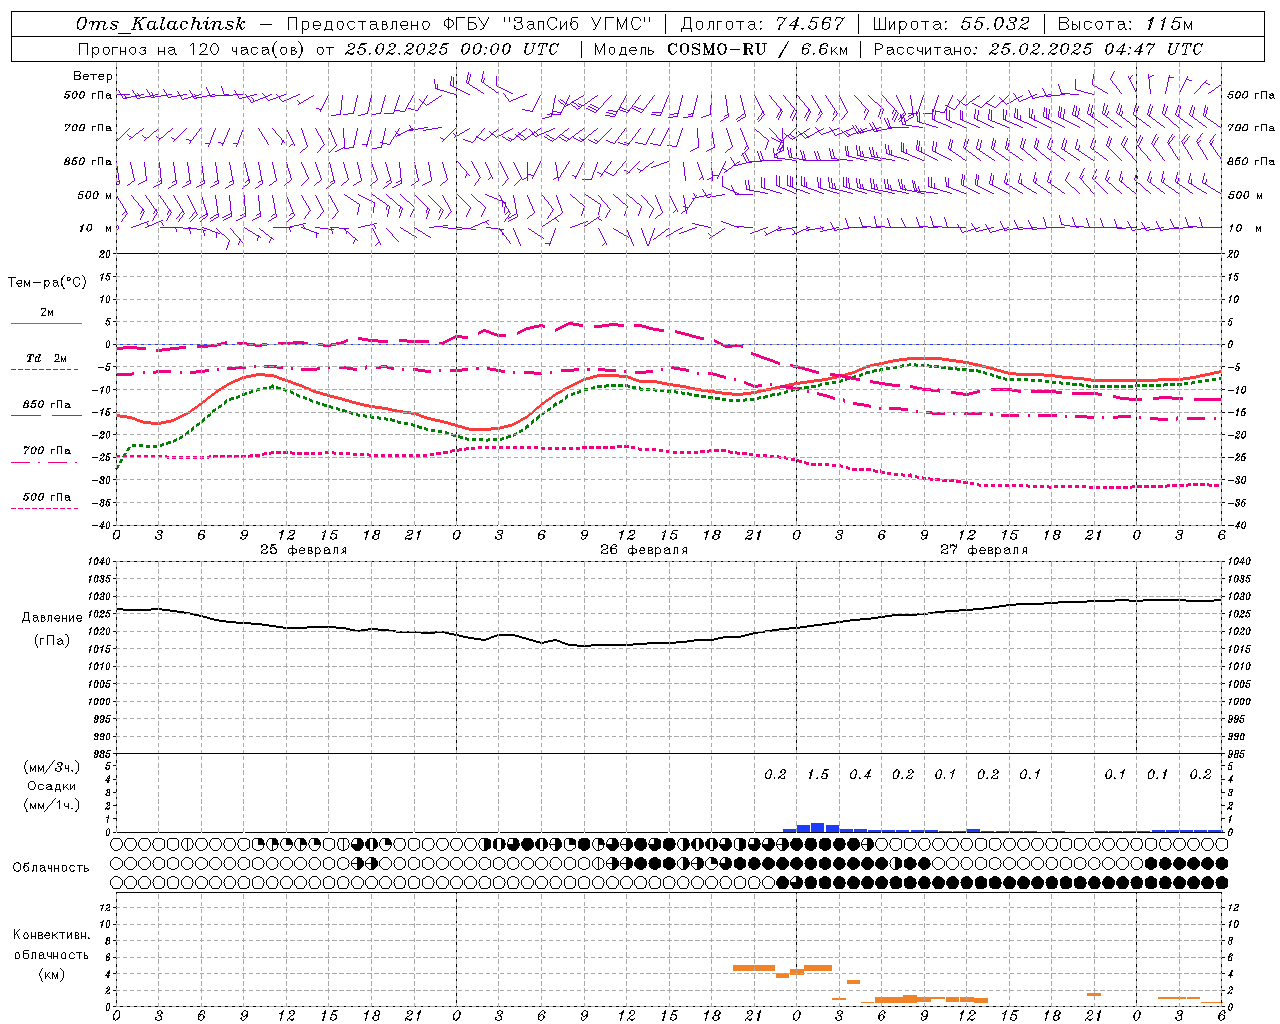1280x1024 pixels.
Task: Click the (мм/3ч.) precipitation unit label
Action: 52,767
